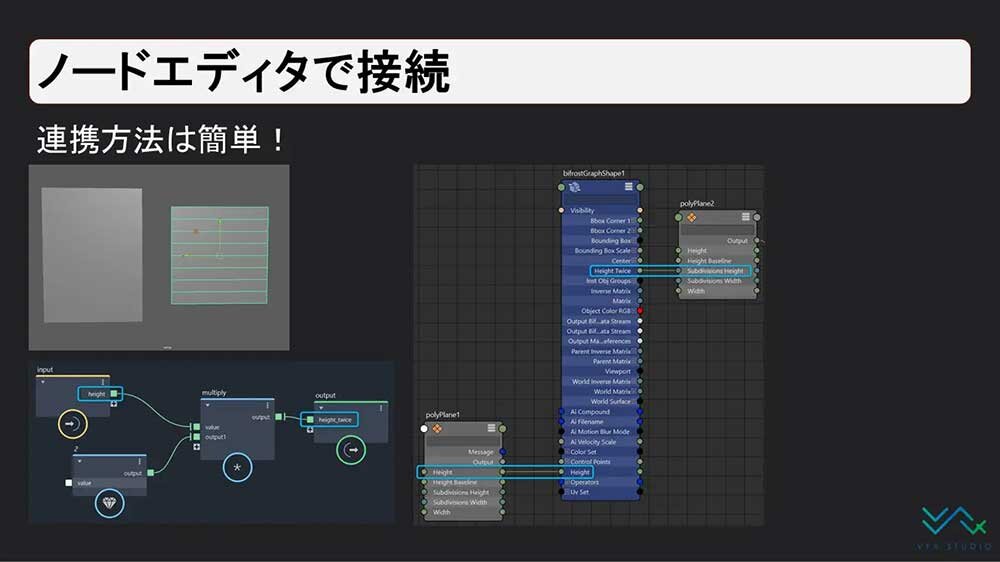Open the output node three-dot options
Screen dimensions: 1000x562
coord(381,408)
